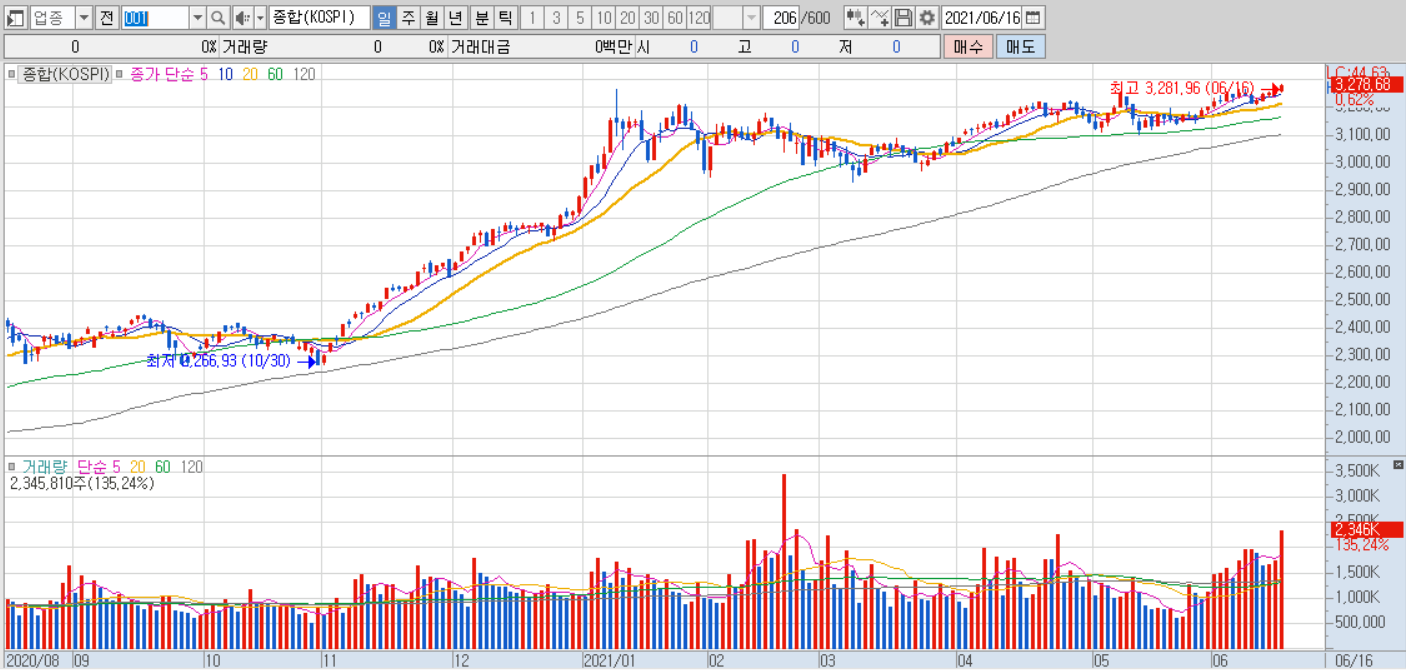Click price MA legend value 120
Image resolution: width=1406 pixels, height=670 pixels.
(304, 73)
